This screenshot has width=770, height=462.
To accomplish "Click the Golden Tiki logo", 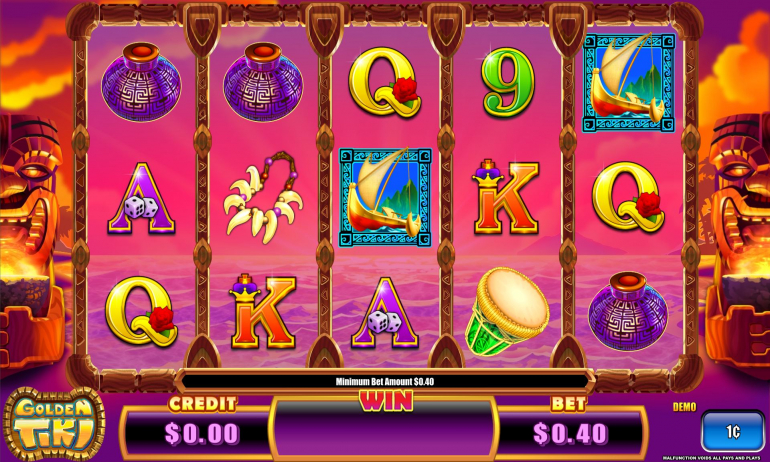I will pyautogui.click(x=54, y=425).
